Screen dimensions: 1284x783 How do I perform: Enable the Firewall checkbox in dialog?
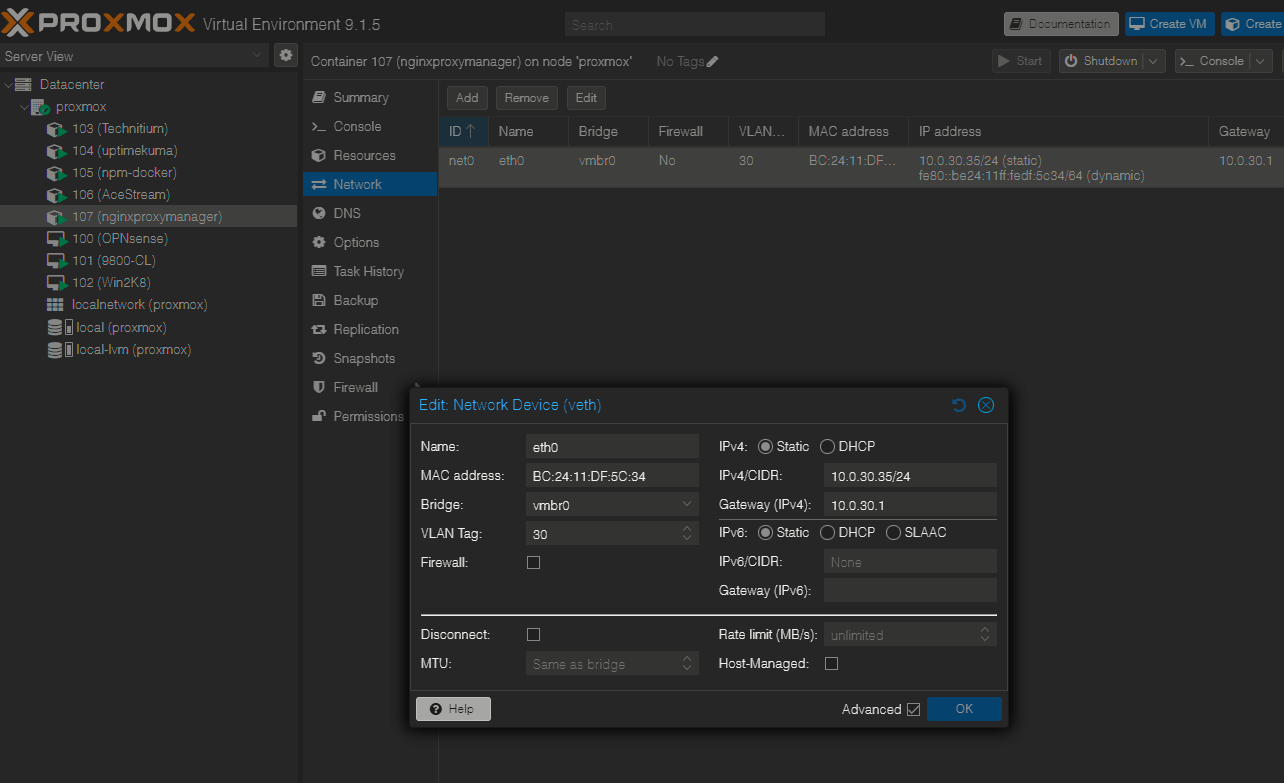tap(533, 563)
